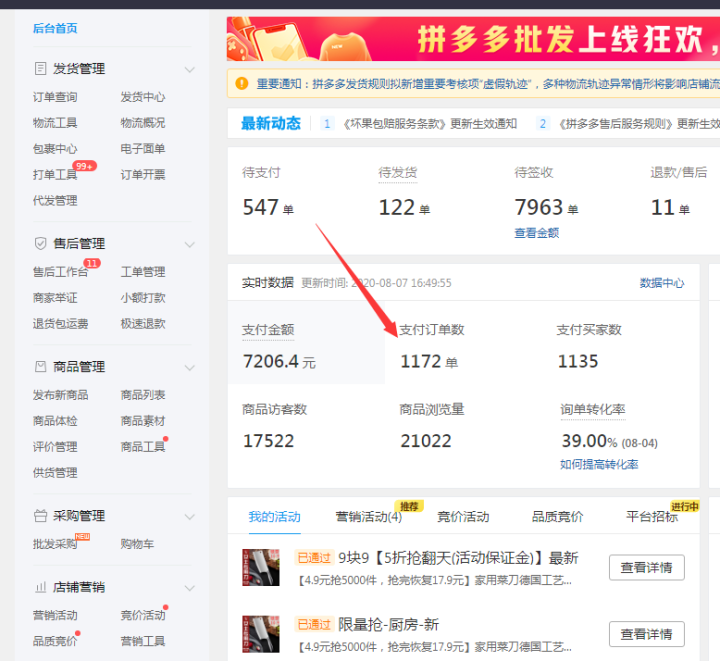
Task: Open 营销活动 in sidebar
Action: coord(55,615)
